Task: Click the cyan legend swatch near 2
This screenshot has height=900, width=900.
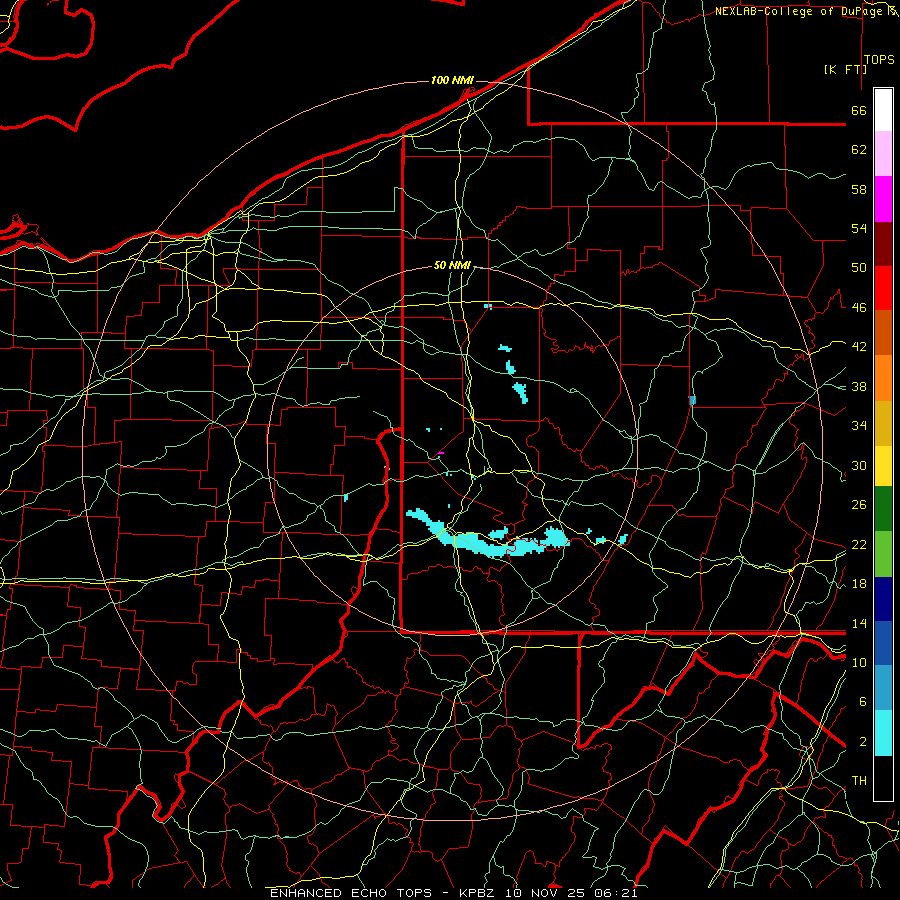Action: [x=883, y=733]
